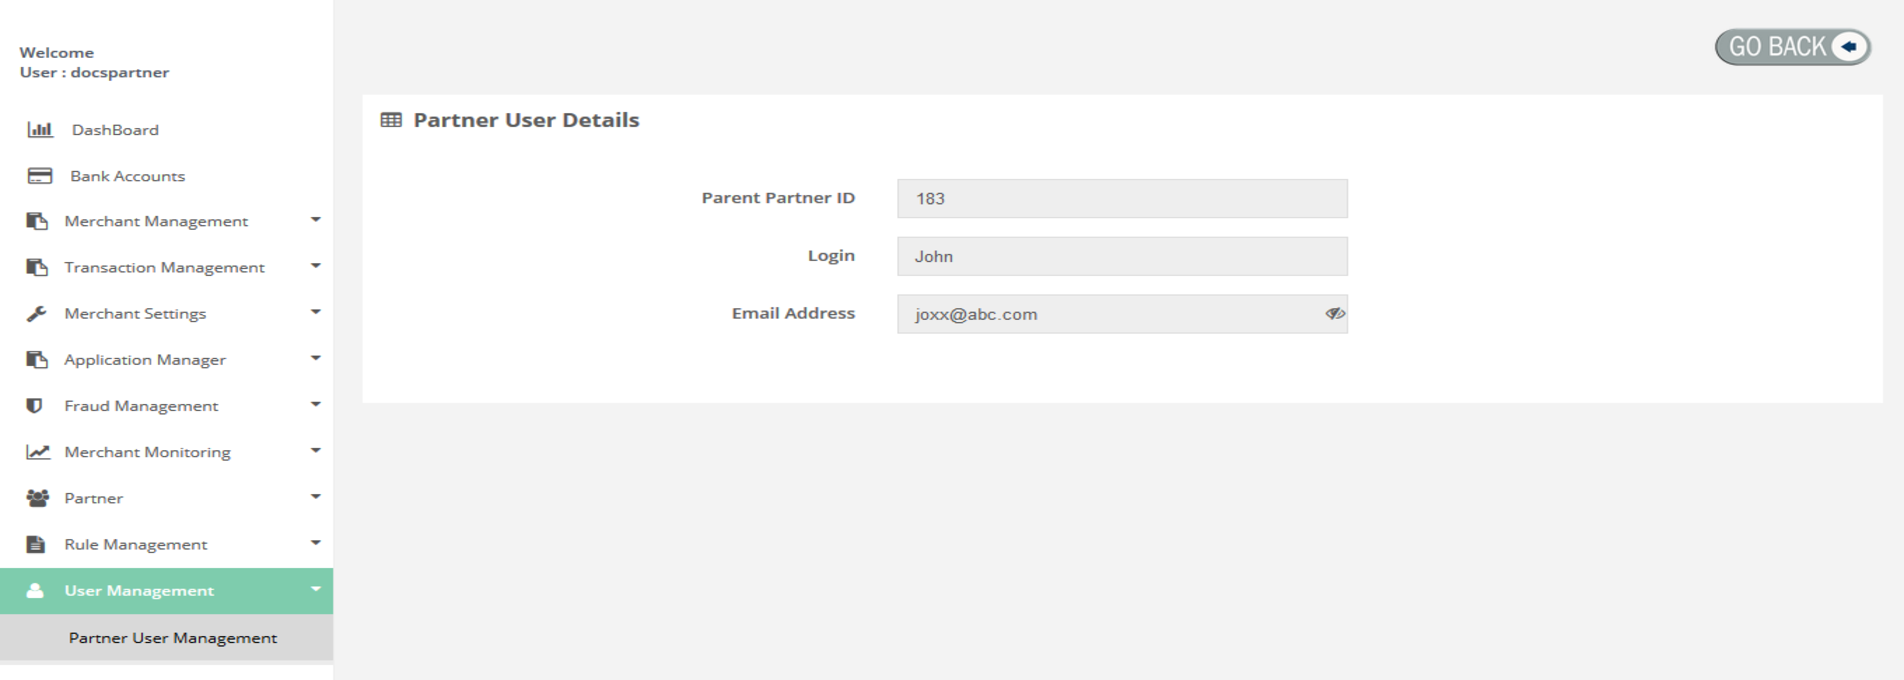
Task: Click the Login field containing John
Action: pos(1122,257)
